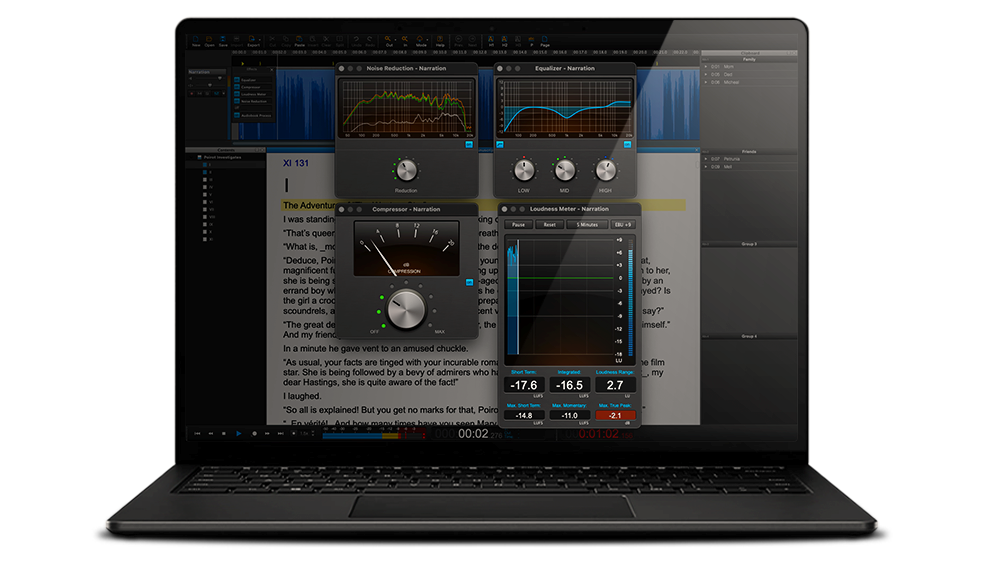
Task: Click Rewind in the transport bar
Action: 211,434
